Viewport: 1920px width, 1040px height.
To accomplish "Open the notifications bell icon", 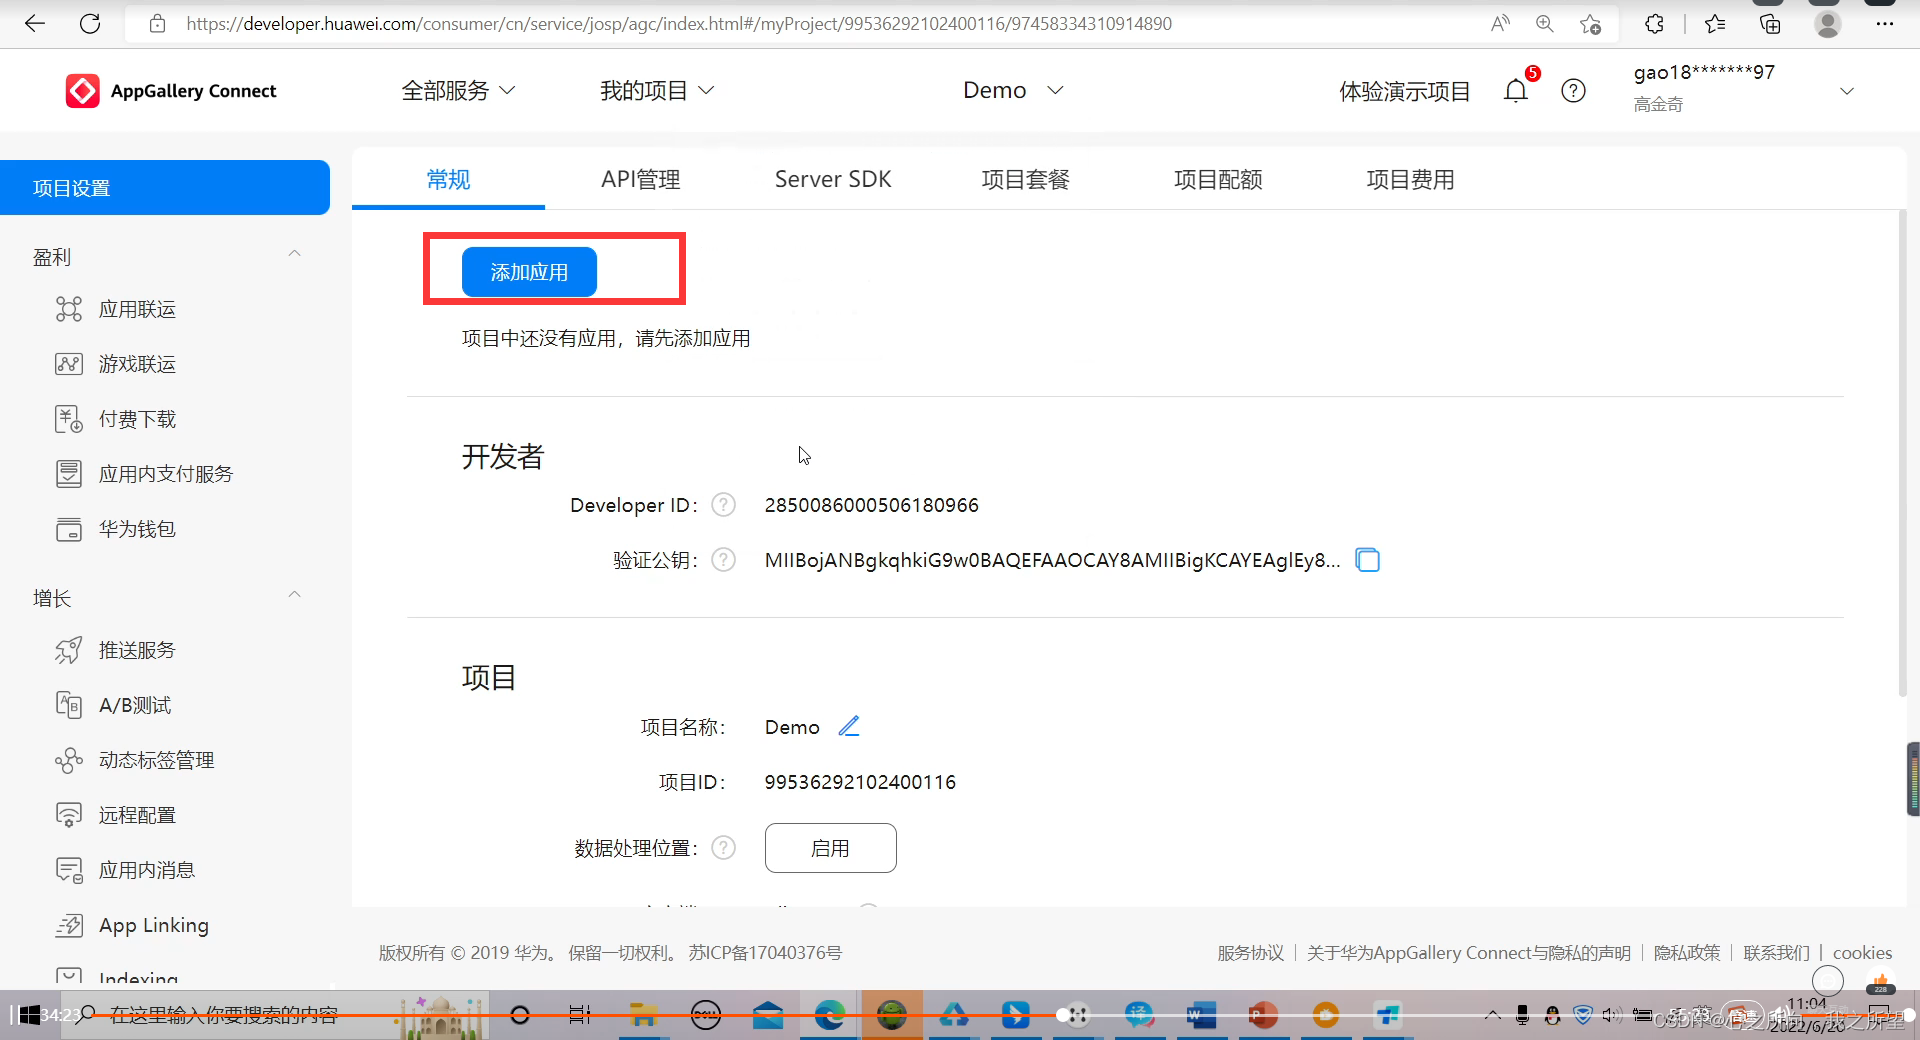I will [1516, 91].
